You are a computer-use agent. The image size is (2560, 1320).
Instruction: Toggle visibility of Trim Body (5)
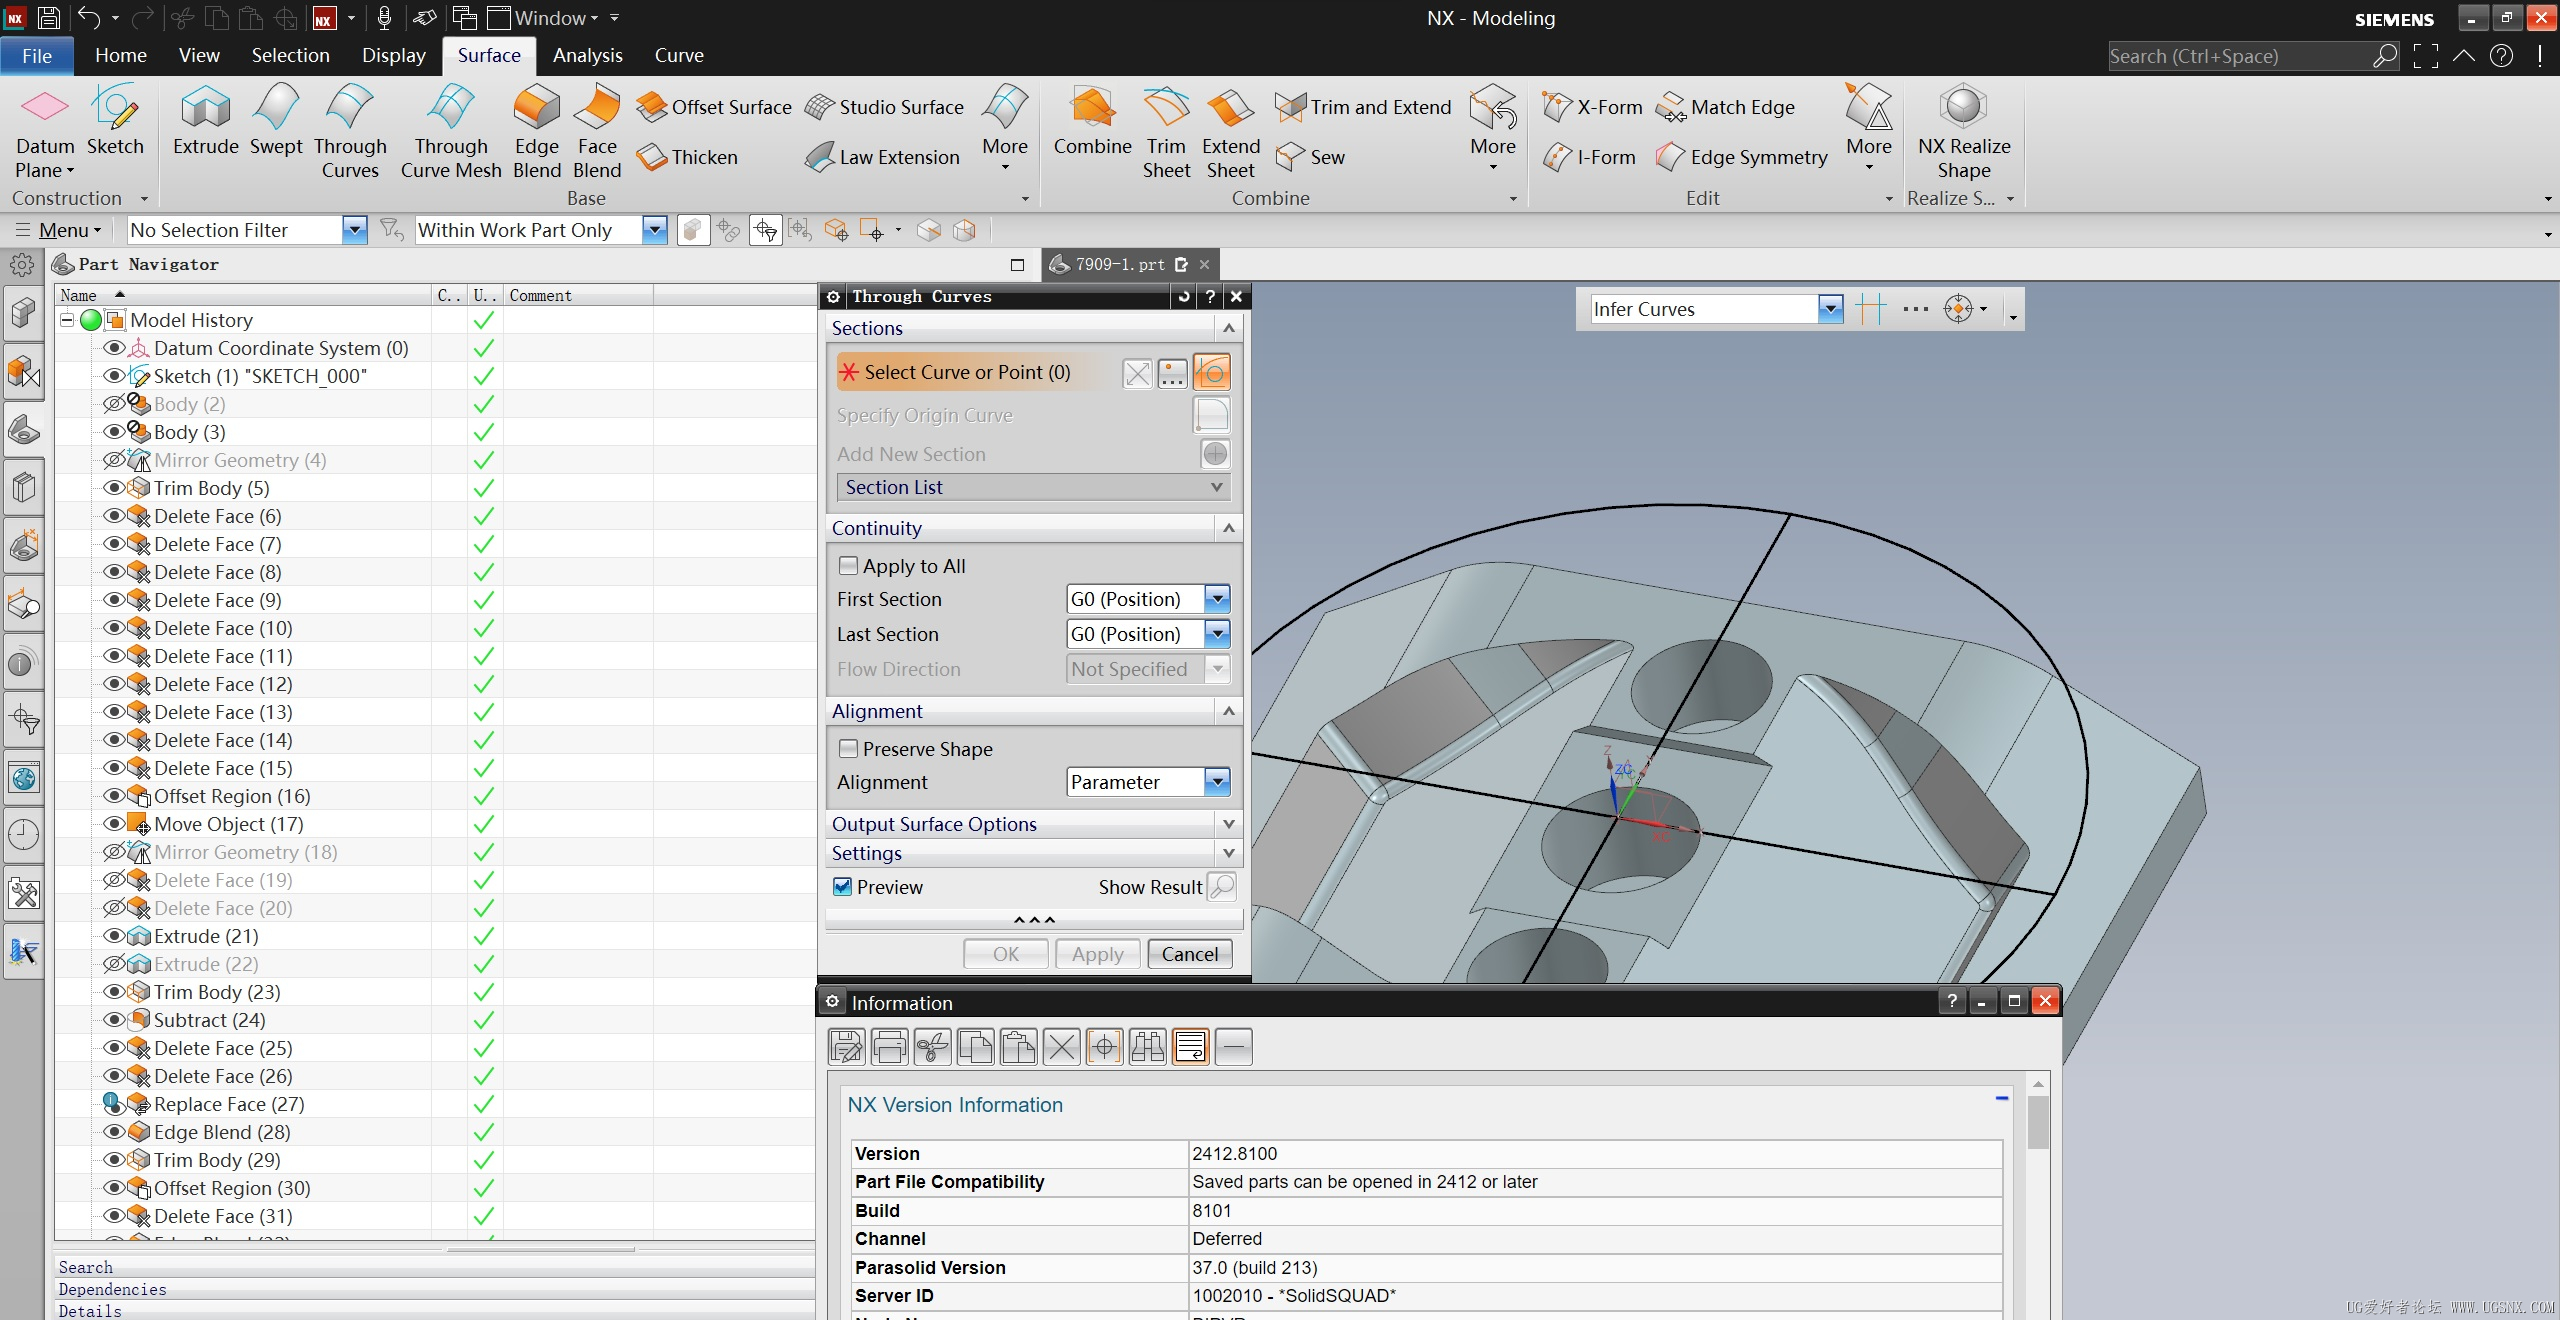coord(114,488)
